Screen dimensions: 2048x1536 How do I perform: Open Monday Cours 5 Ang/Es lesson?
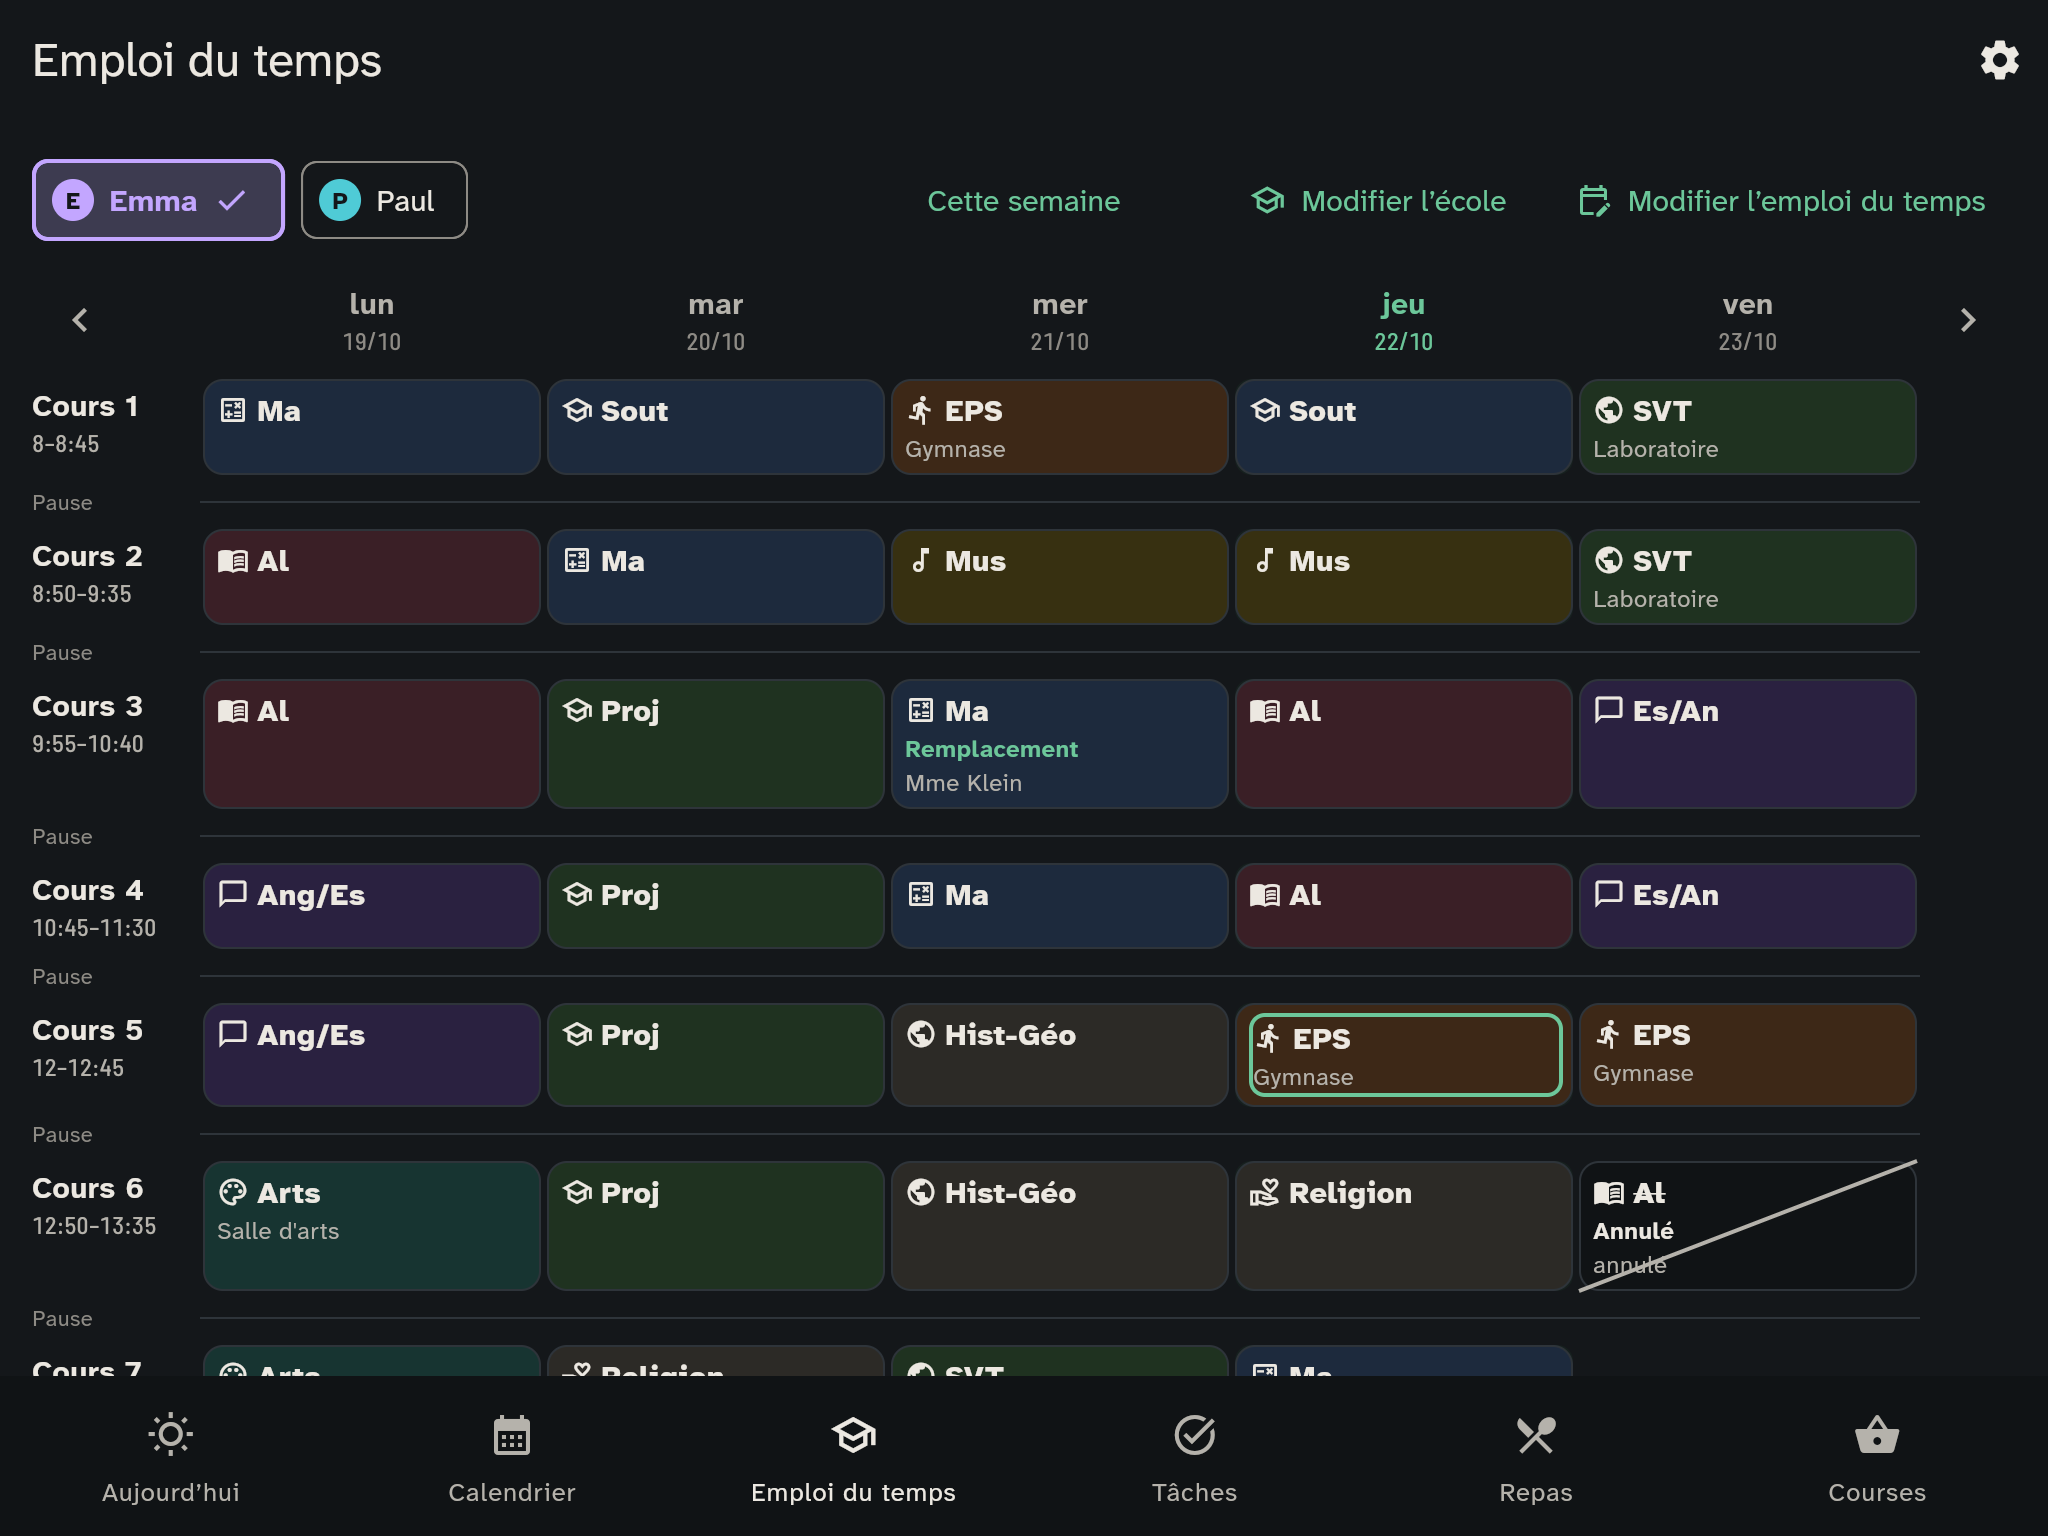coord(372,1055)
